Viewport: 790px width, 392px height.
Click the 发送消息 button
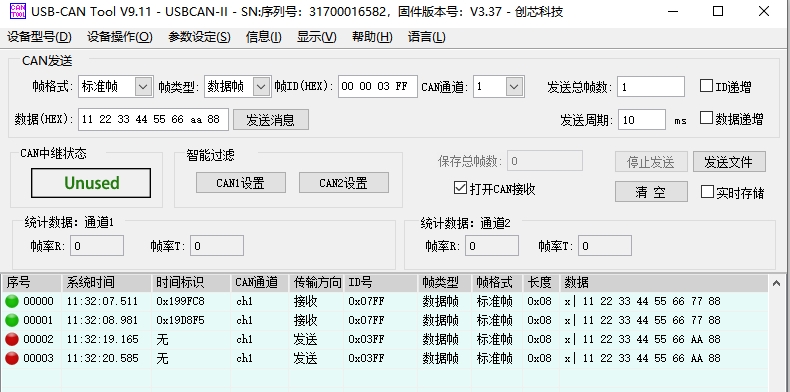pos(271,120)
